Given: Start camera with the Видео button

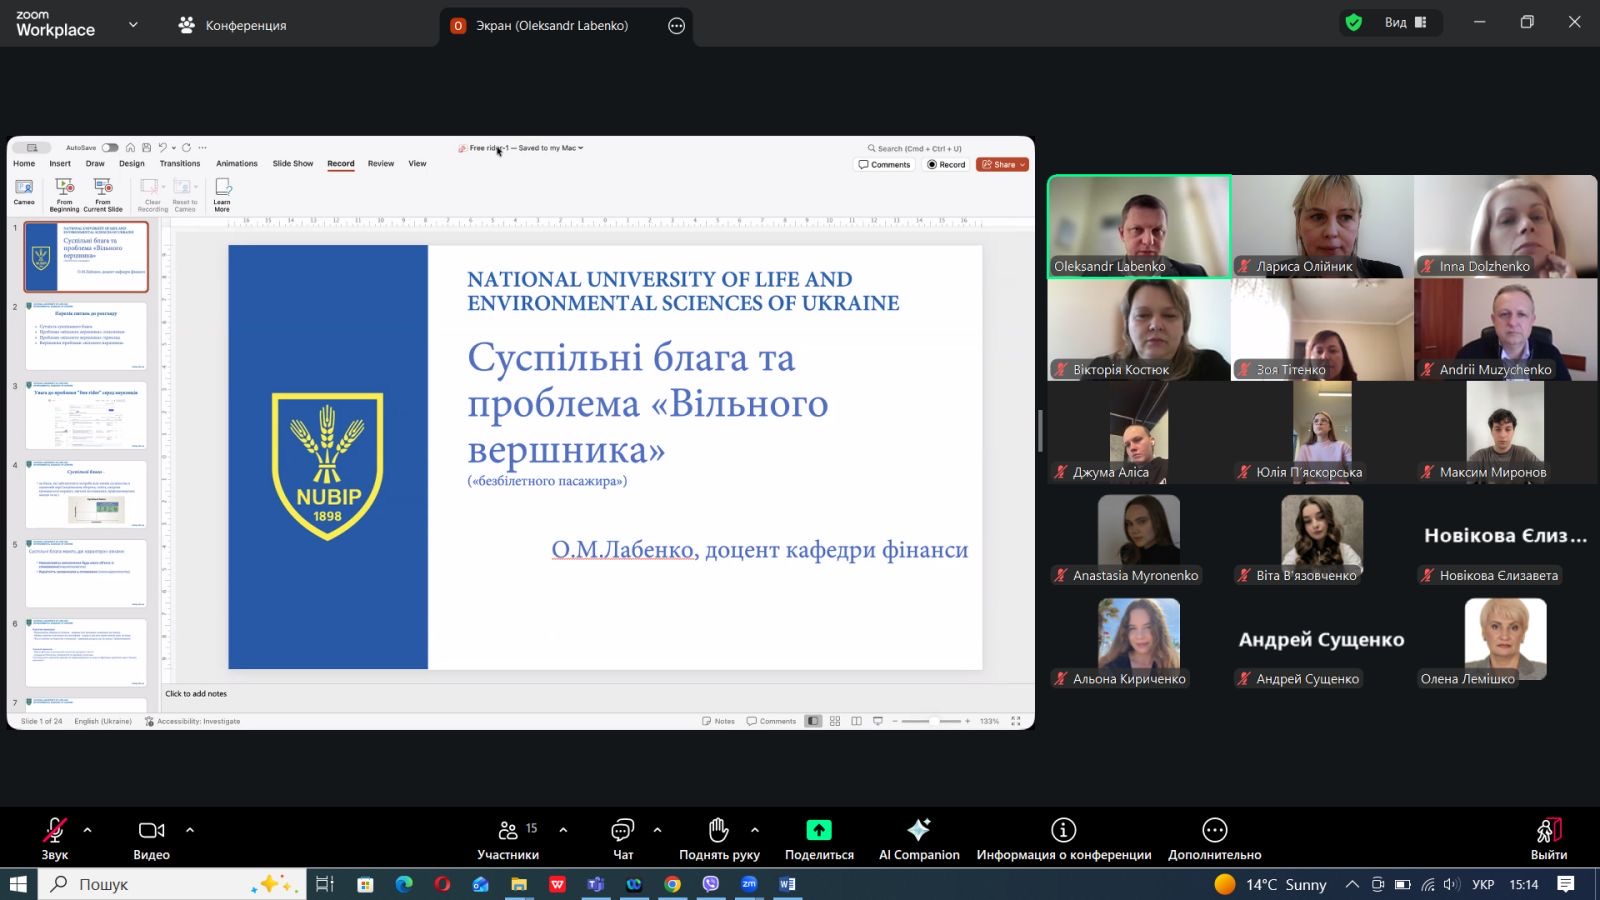Looking at the screenshot, I should point(151,831).
